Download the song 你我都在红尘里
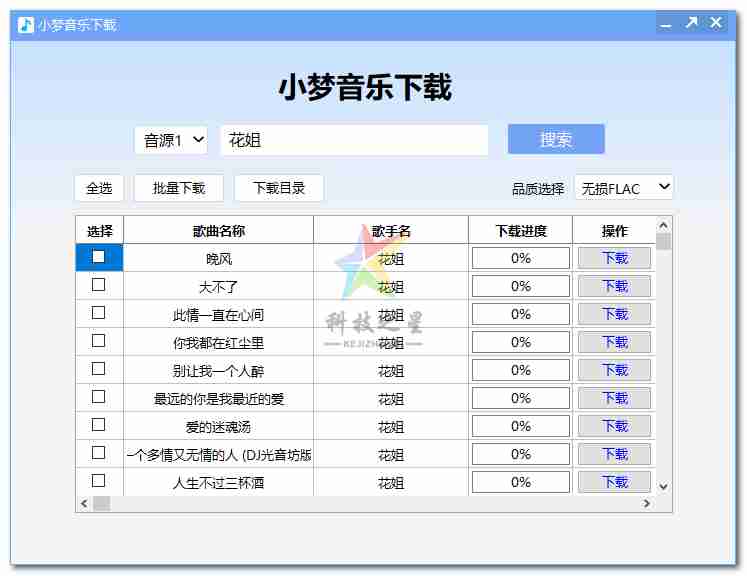Image resolution: width=747 pixels, height=576 pixels. (615, 343)
